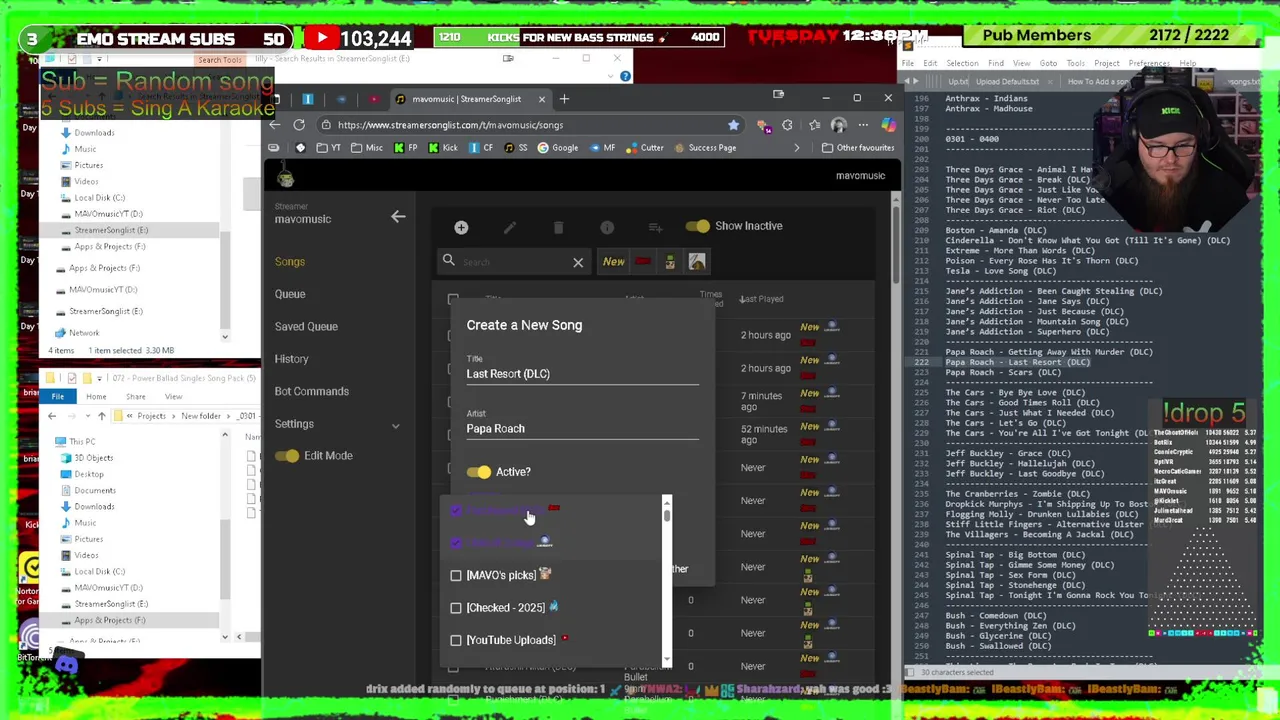
Task: Uncheck the second checked attribute in dropdown
Action: pyautogui.click(x=456, y=543)
